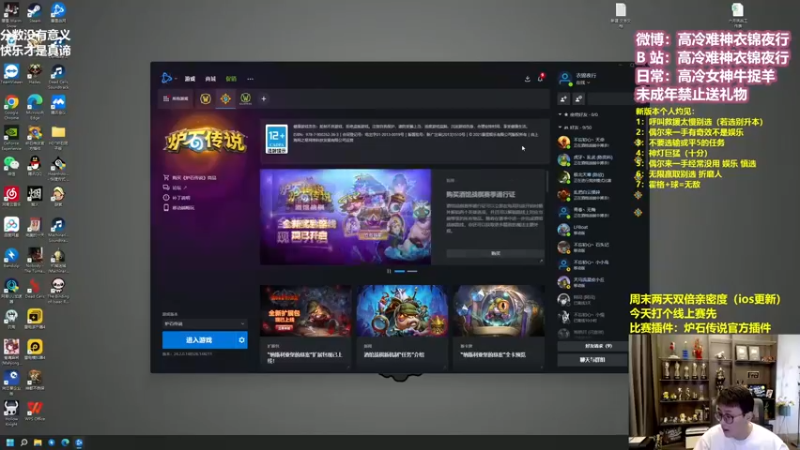Open the Hearthstone shop link with cart icon

[x=189, y=178]
